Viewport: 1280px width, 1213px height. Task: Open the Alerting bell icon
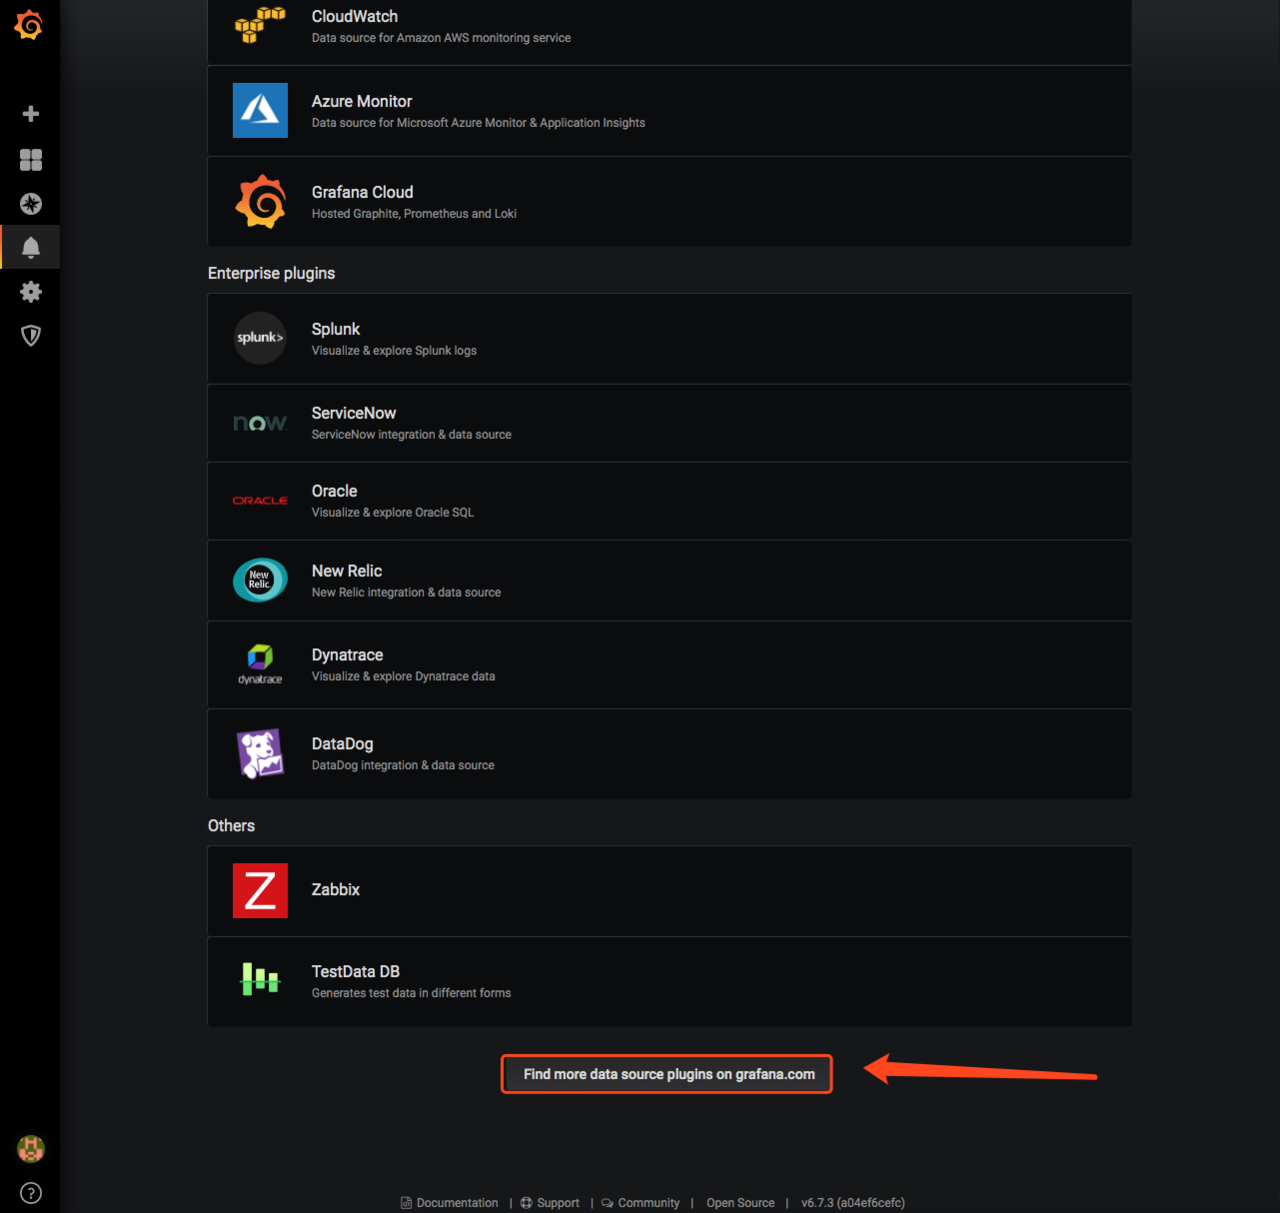31,248
